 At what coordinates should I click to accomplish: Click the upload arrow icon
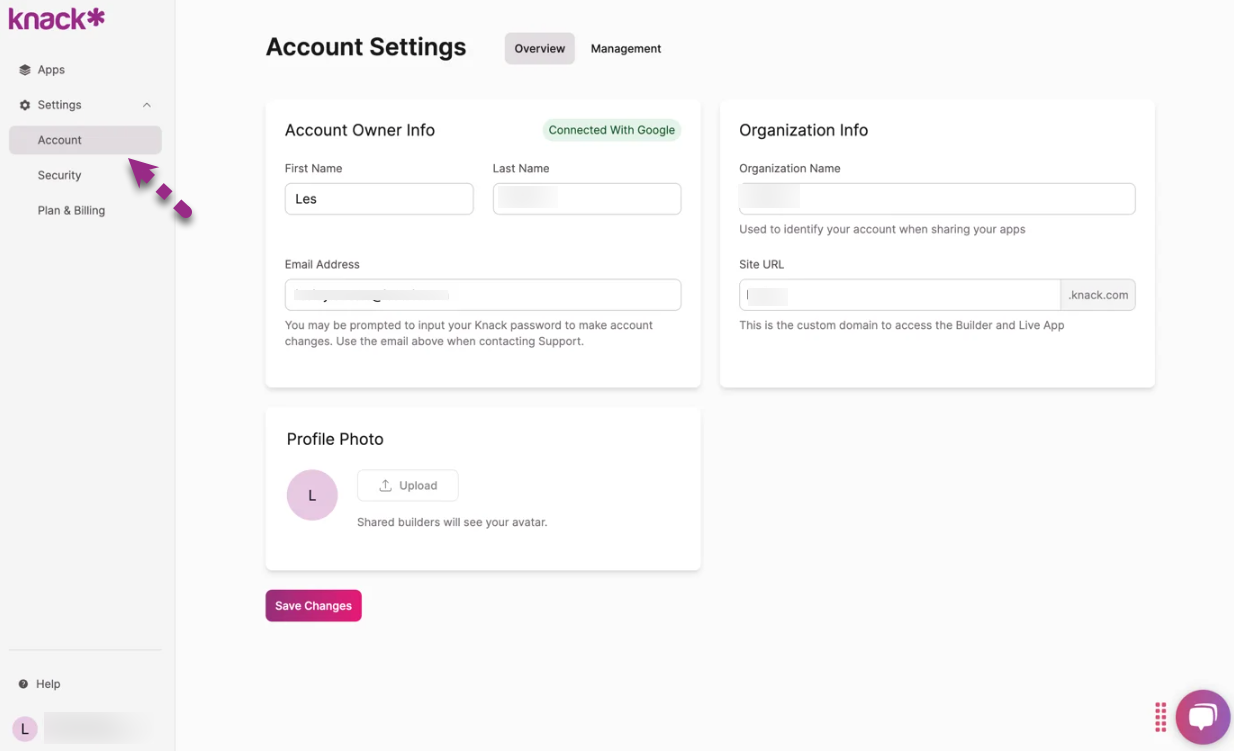(x=385, y=486)
